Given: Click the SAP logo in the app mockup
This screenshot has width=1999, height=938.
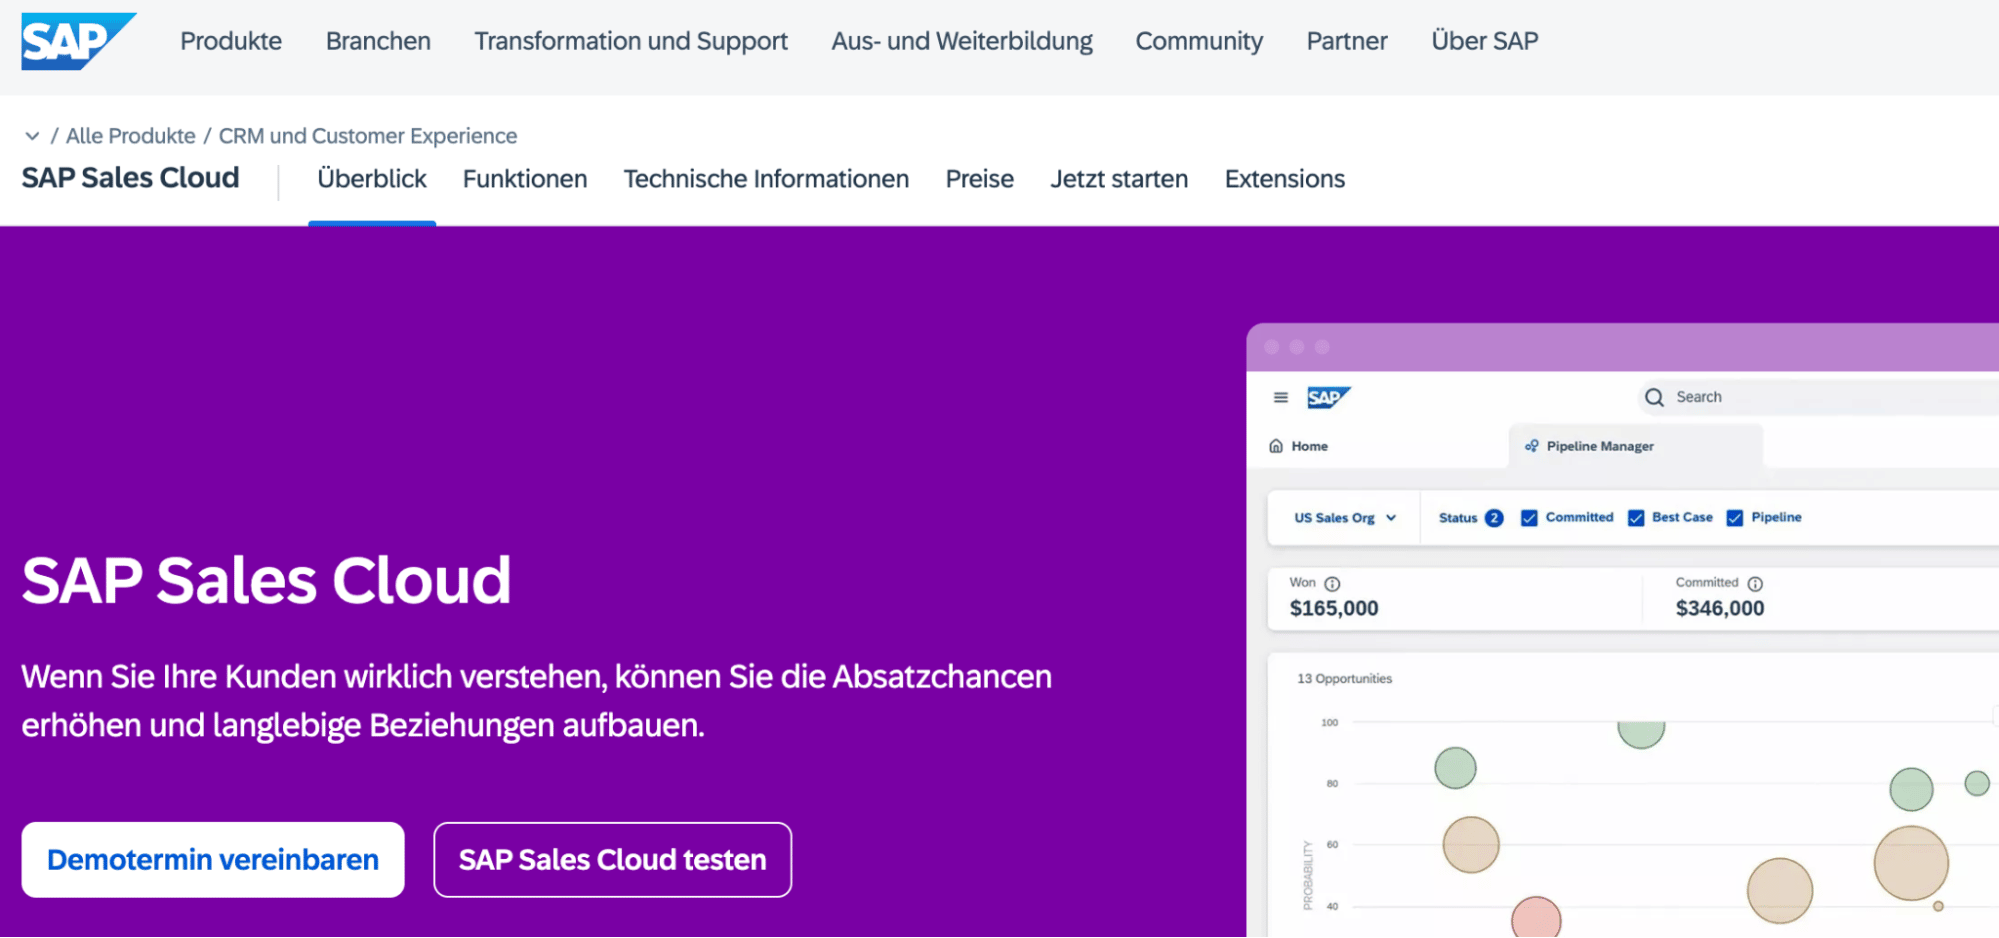Looking at the screenshot, I should 1330,397.
